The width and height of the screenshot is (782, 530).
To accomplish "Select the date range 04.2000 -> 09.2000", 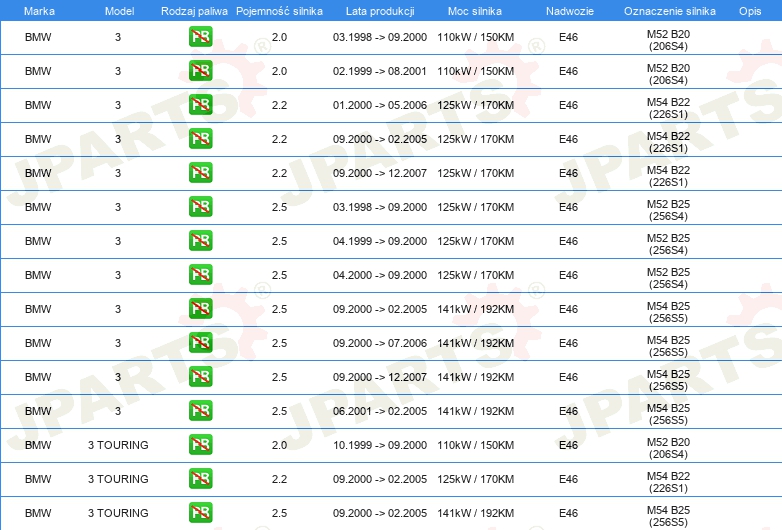I will coord(380,275).
